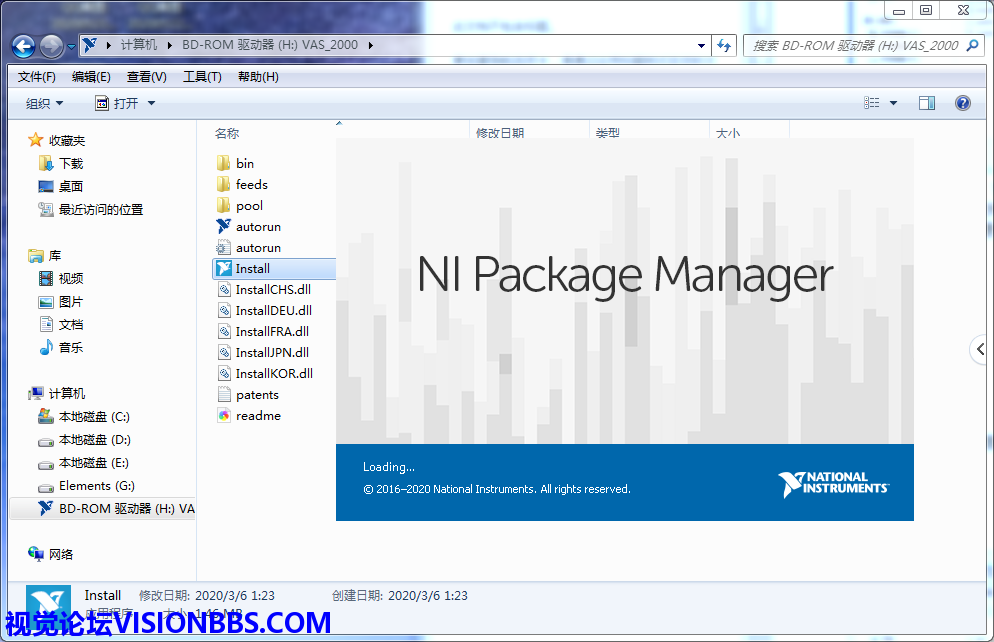Image resolution: width=994 pixels, height=642 pixels.
Task: Open the 工具(T) menu
Action: point(201,76)
